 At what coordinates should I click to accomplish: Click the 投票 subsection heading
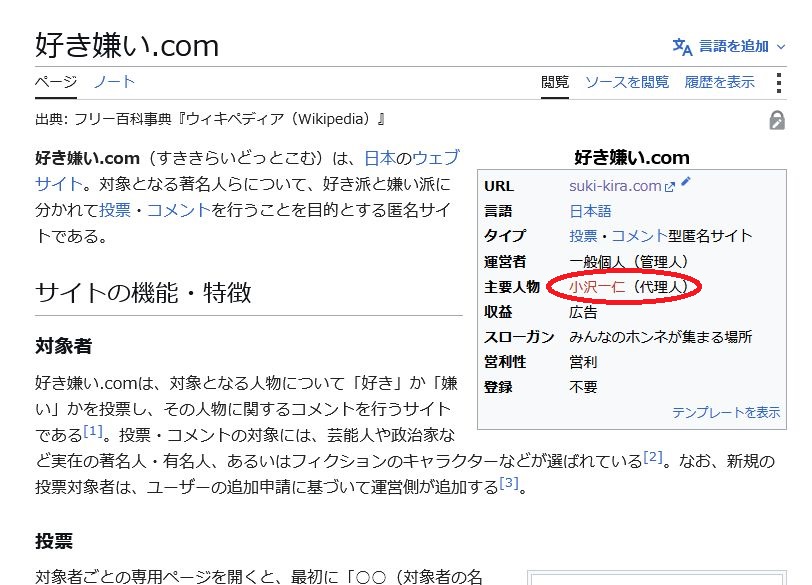[x=54, y=542]
